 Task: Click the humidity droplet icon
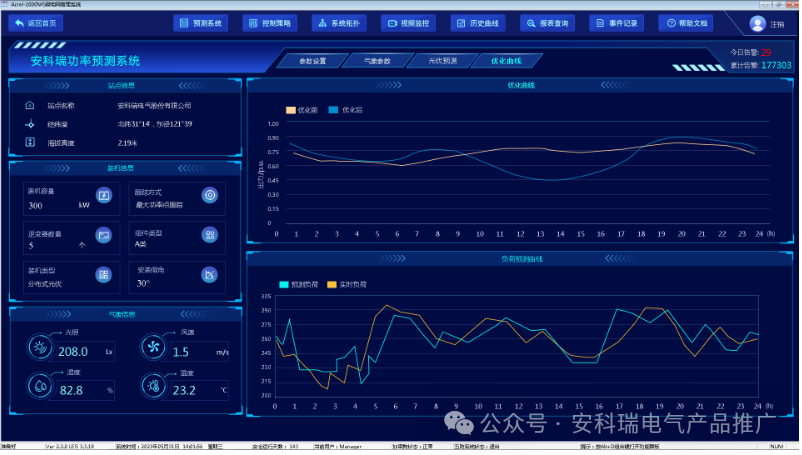point(40,386)
